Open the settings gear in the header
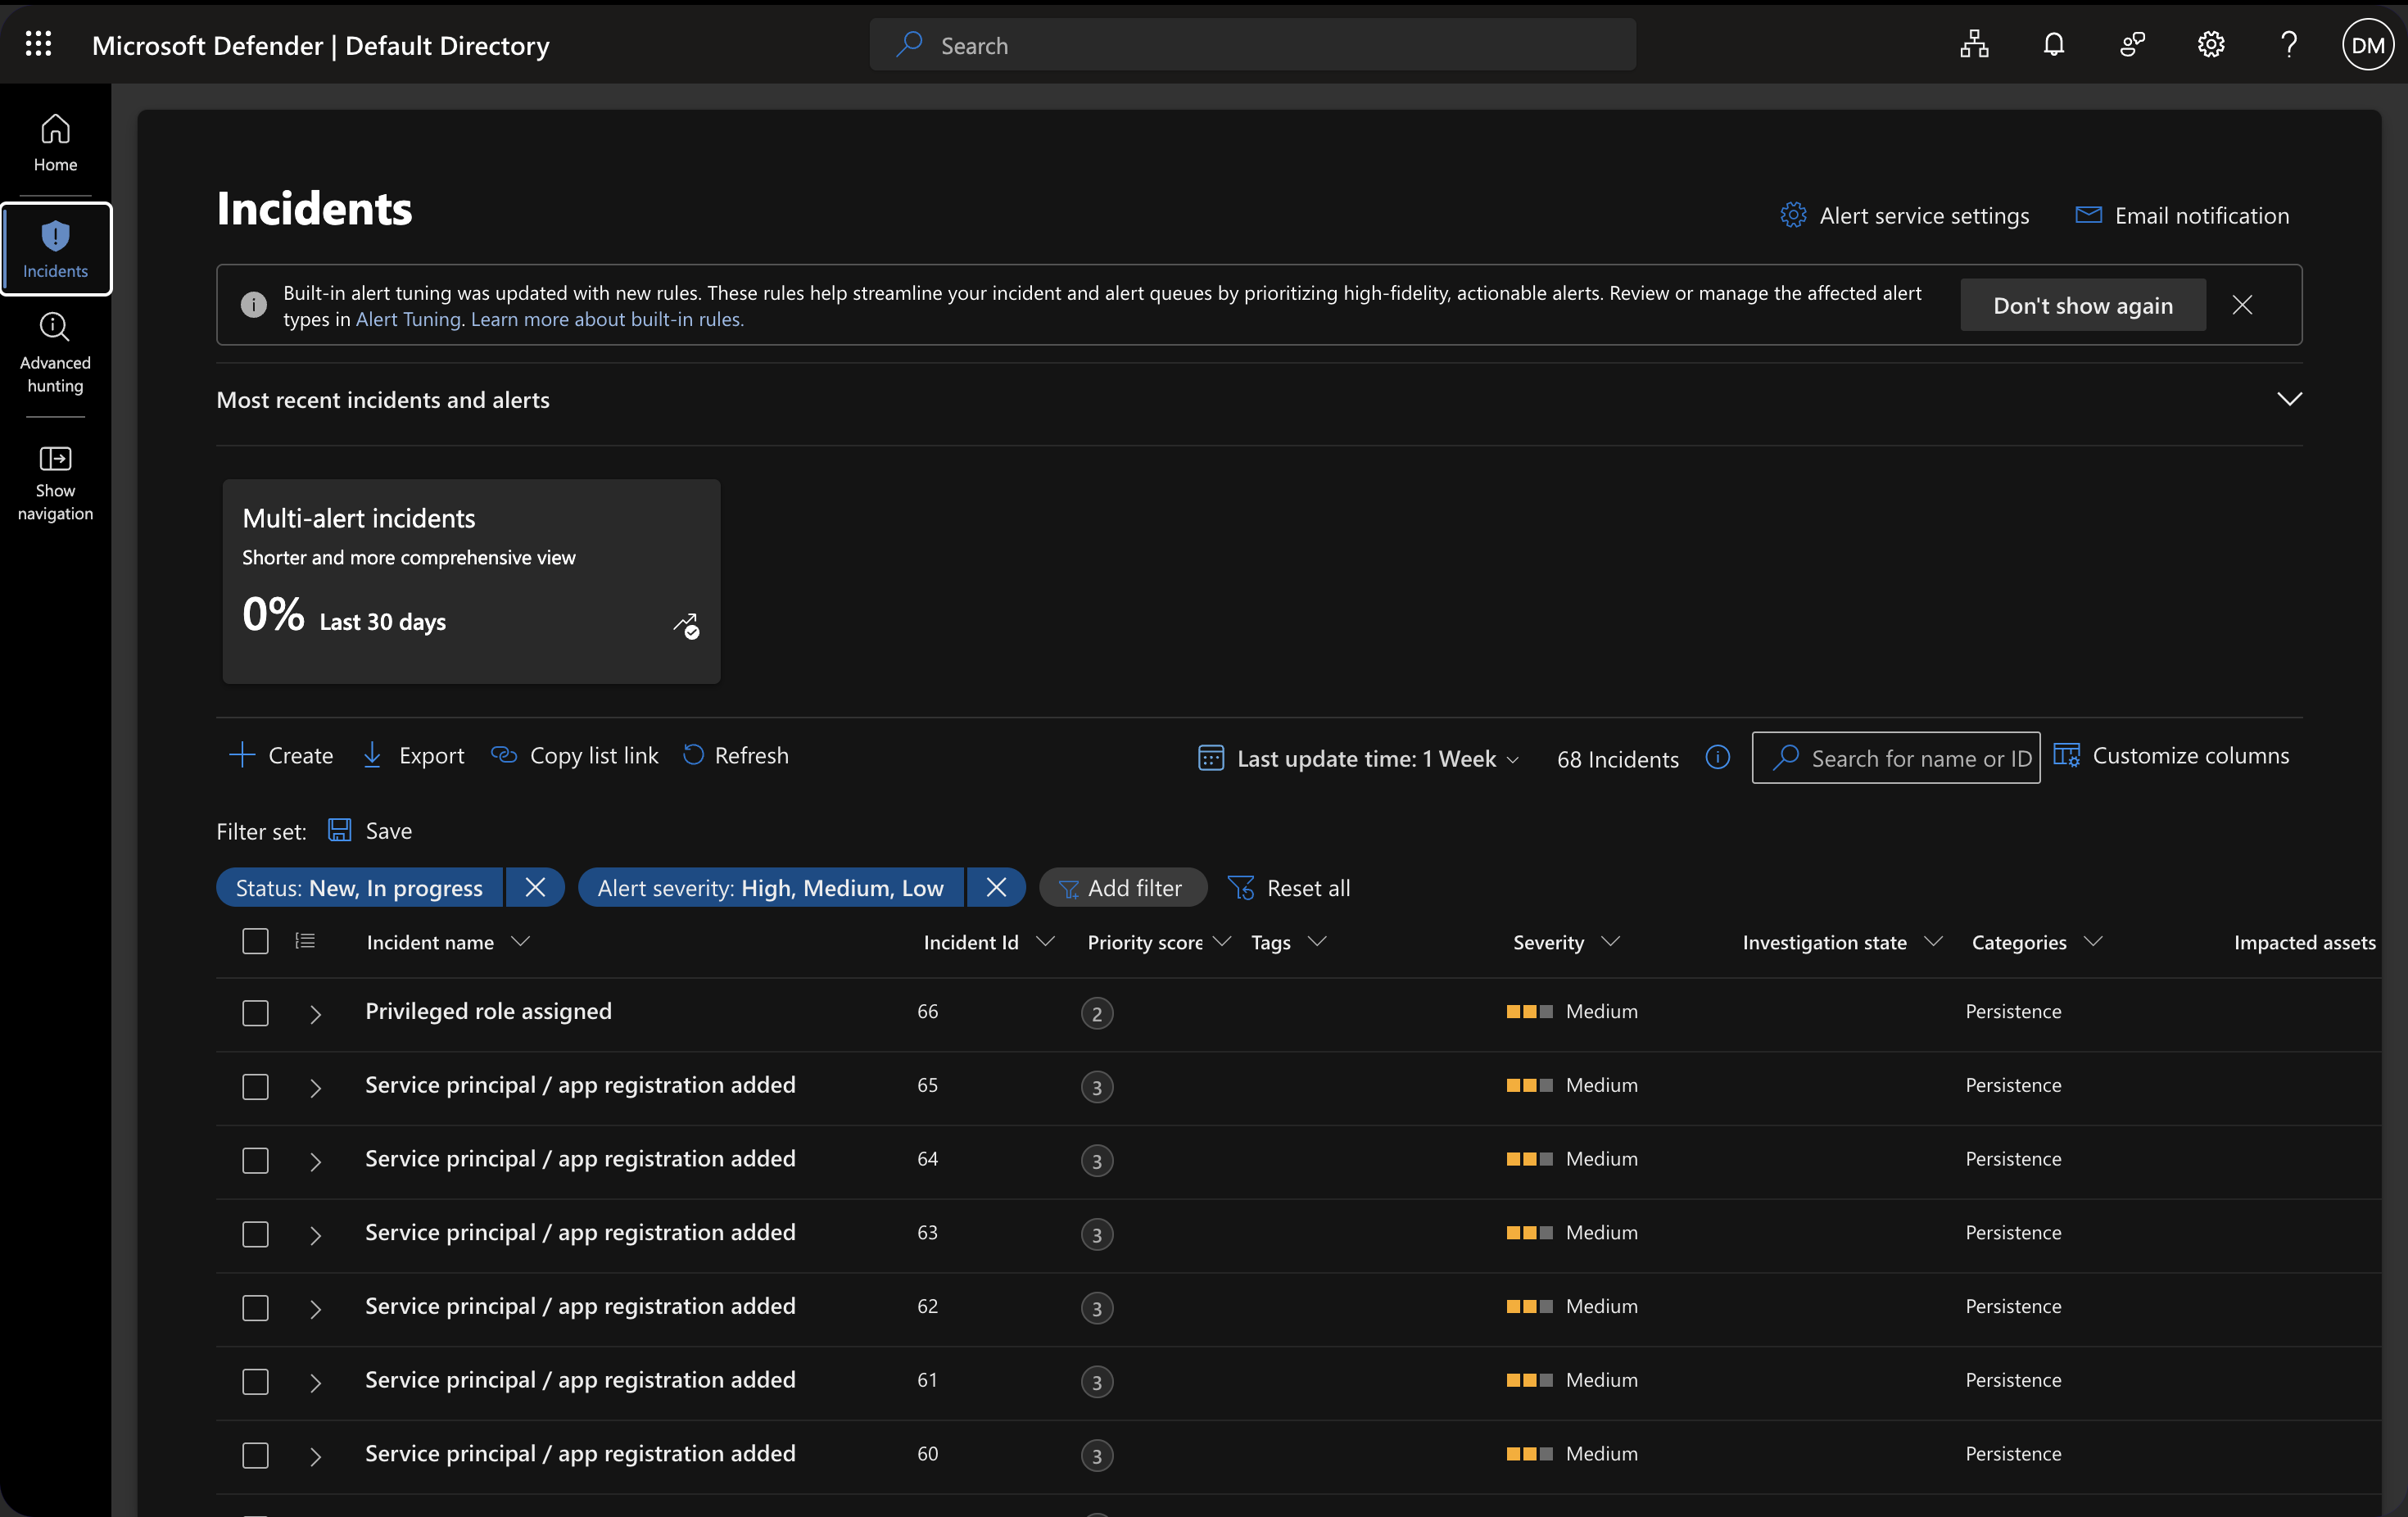This screenshot has height=1517, width=2408. [x=2211, y=45]
